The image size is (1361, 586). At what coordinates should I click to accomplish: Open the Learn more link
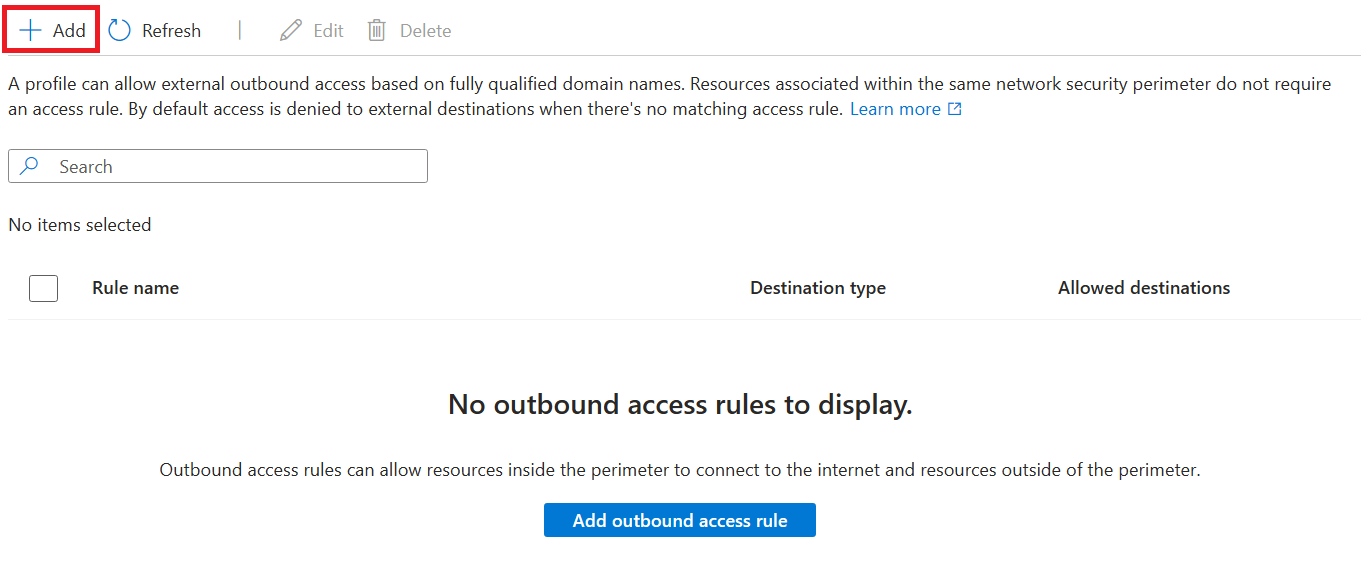(x=897, y=108)
